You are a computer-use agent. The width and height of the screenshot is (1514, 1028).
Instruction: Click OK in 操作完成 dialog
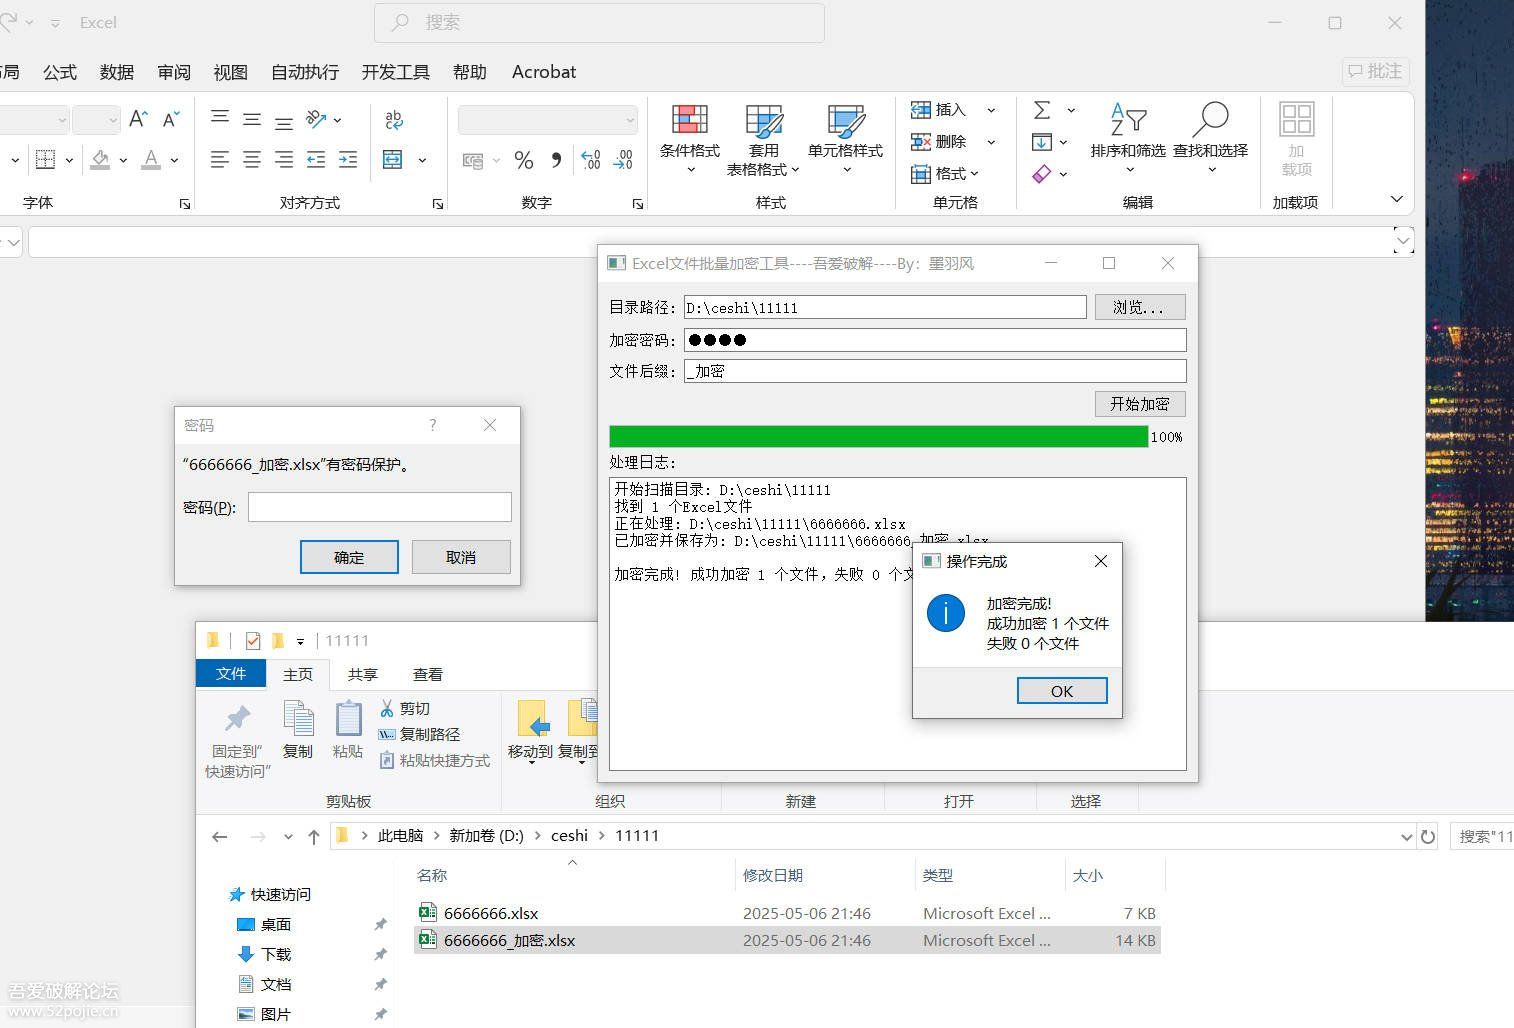pyautogui.click(x=1062, y=691)
